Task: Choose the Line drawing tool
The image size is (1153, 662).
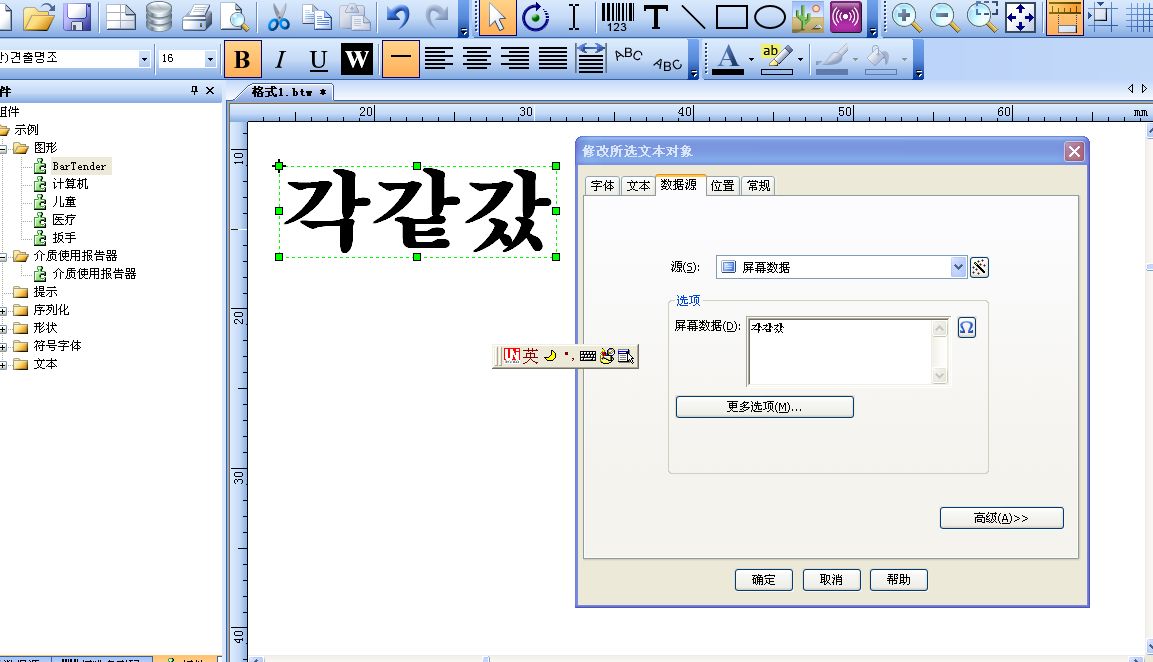Action: [693, 17]
